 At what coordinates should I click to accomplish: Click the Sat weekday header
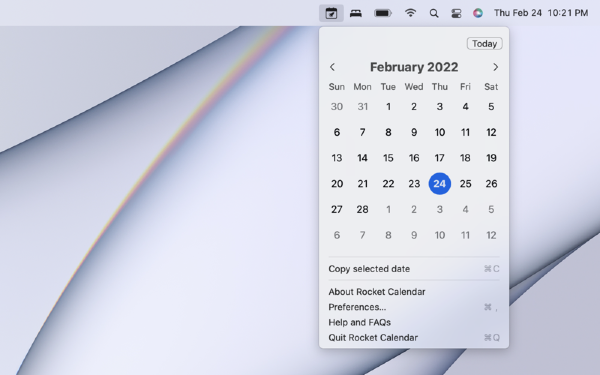491,87
